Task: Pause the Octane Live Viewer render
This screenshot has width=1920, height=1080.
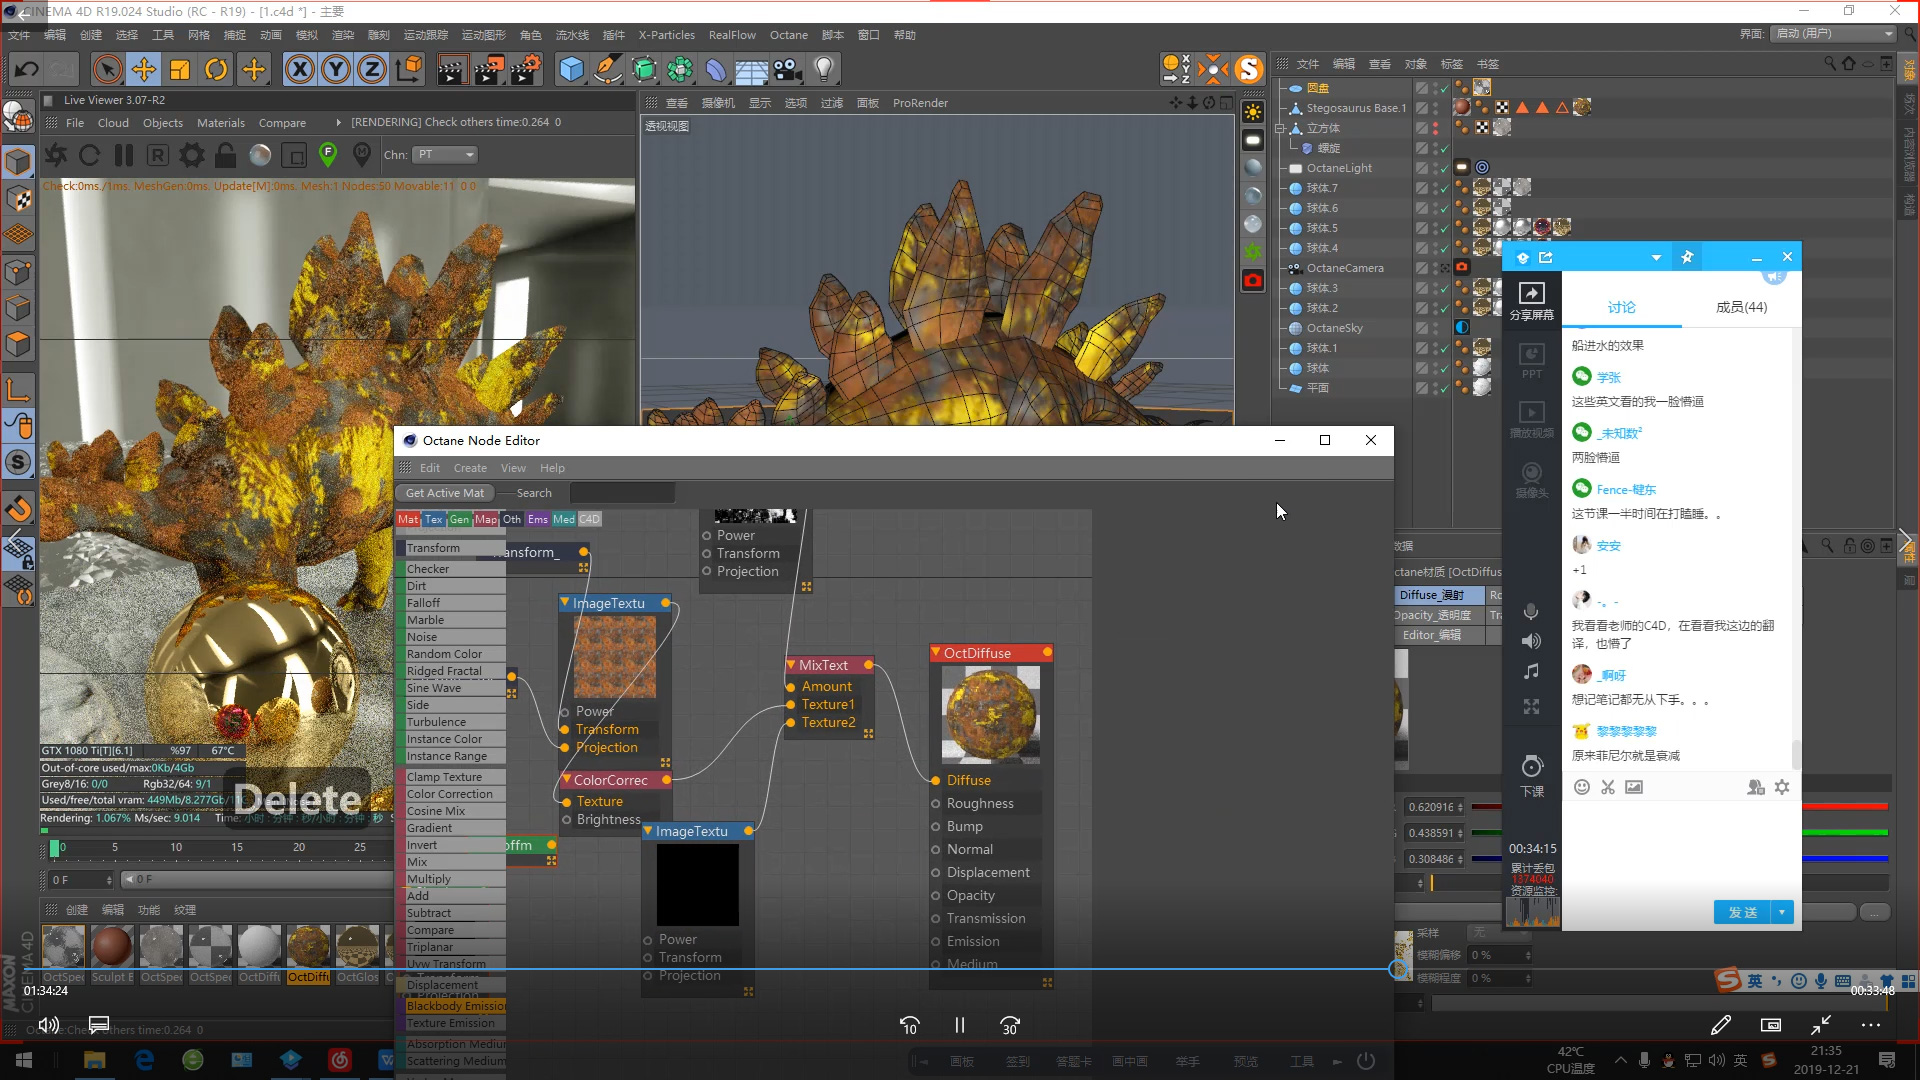Action: 124,155
